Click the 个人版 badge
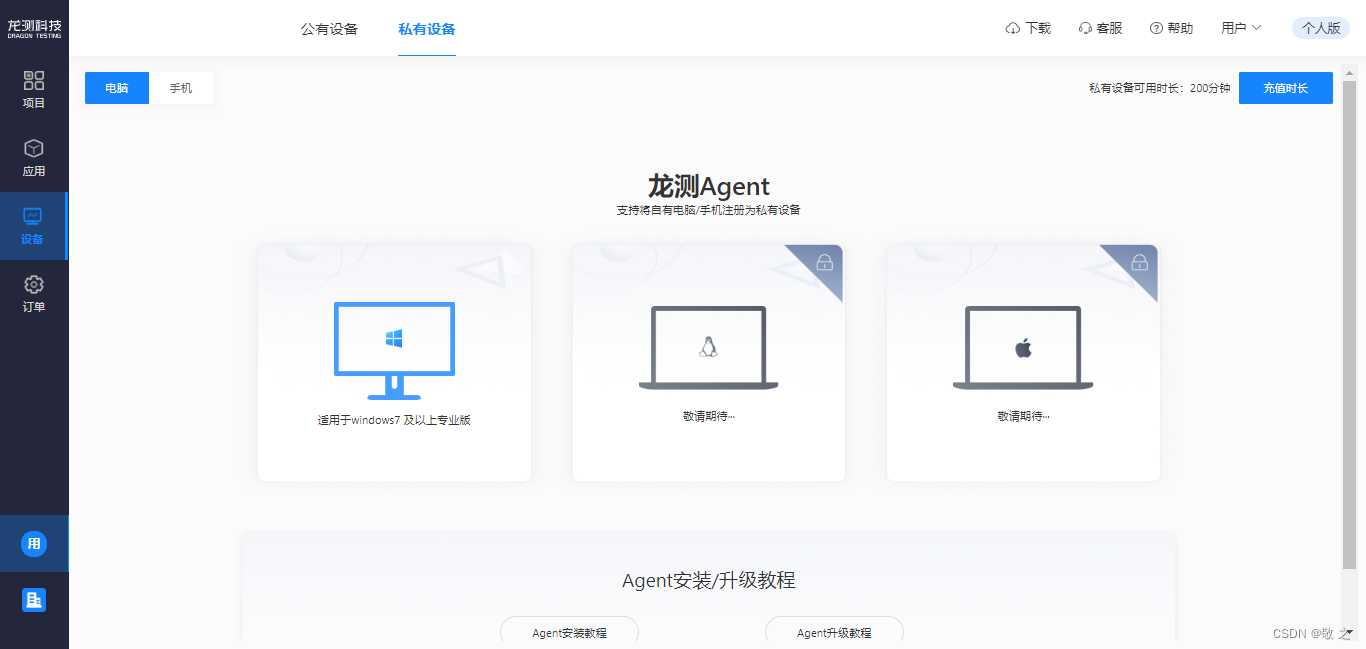 1321,28
